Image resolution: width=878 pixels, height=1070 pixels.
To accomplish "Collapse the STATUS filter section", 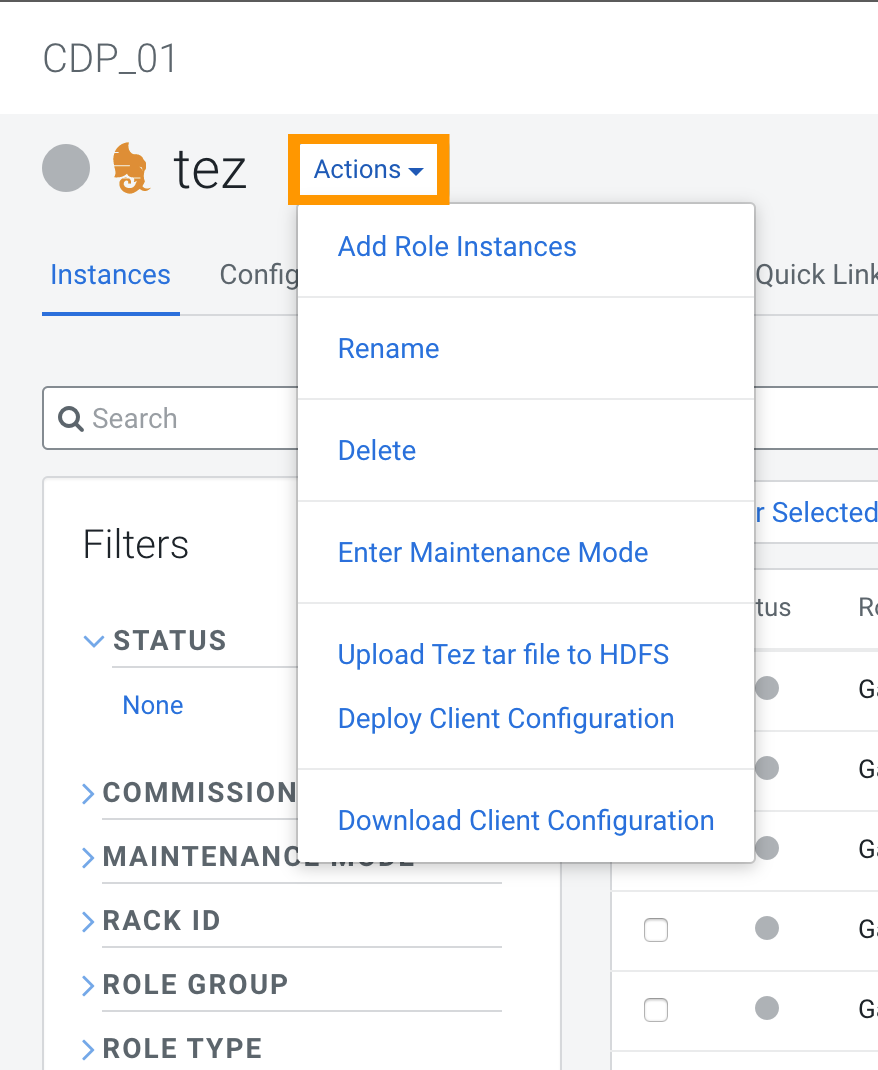I will [x=95, y=641].
